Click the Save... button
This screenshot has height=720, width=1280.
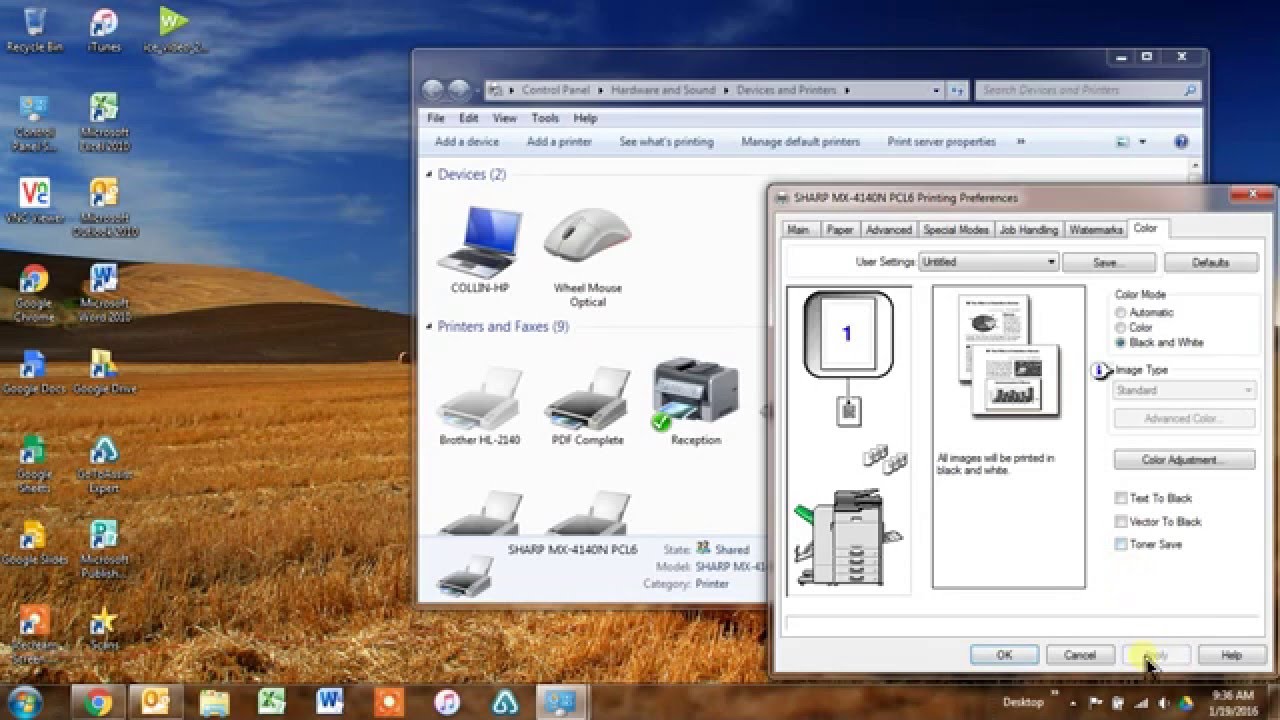[x=1109, y=262]
